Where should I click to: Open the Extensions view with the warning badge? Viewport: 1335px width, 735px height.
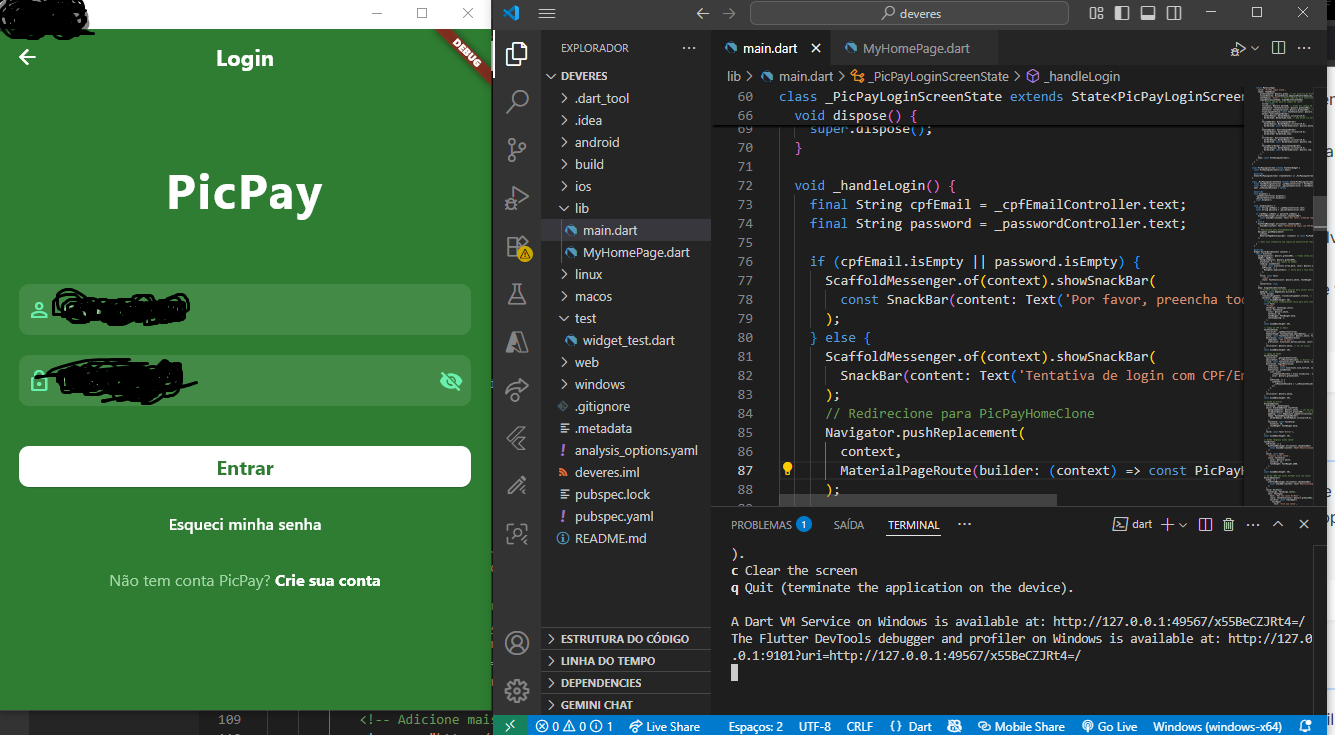pos(517,246)
